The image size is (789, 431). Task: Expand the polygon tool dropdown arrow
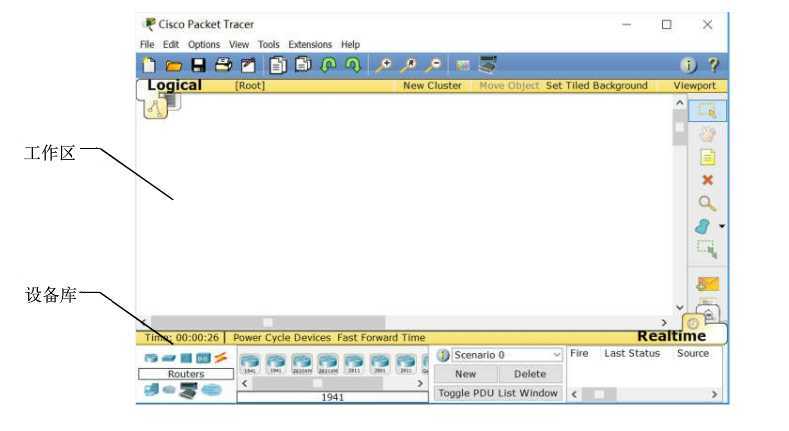pyautogui.click(x=722, y=227)
